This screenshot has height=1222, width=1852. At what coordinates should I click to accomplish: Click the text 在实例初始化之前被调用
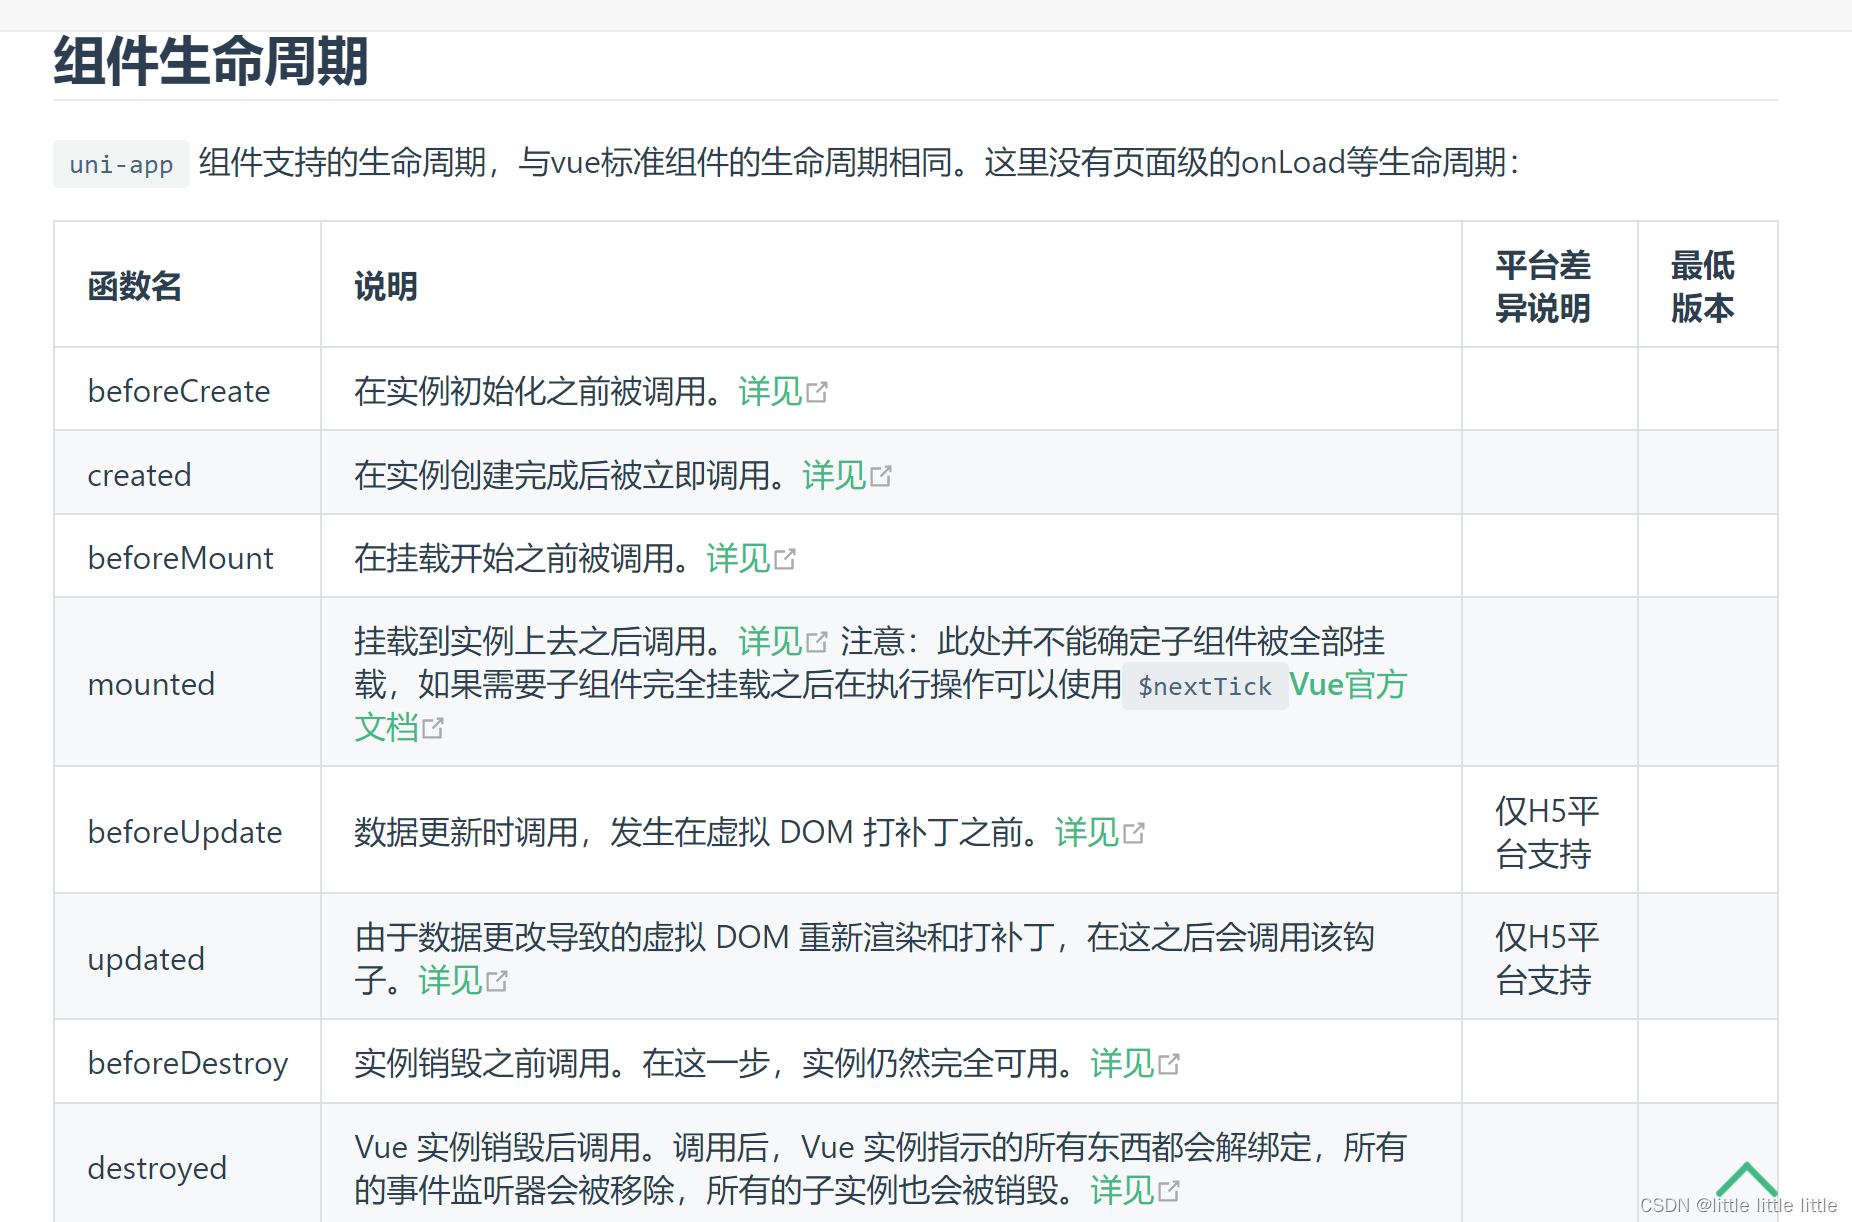538,391
